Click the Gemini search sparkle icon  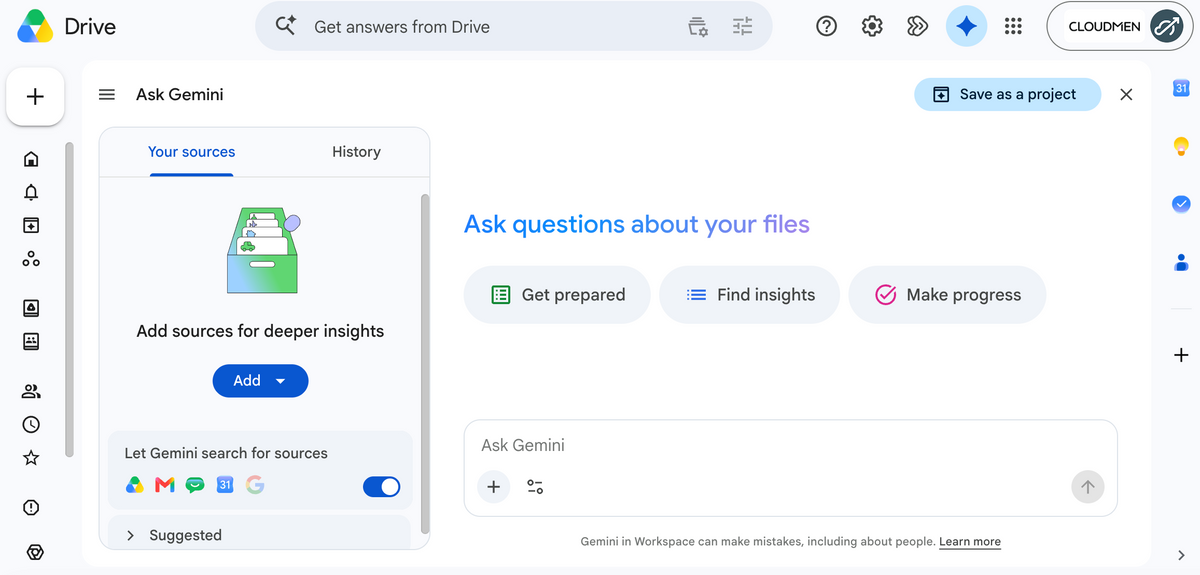(x=286, y=26)
